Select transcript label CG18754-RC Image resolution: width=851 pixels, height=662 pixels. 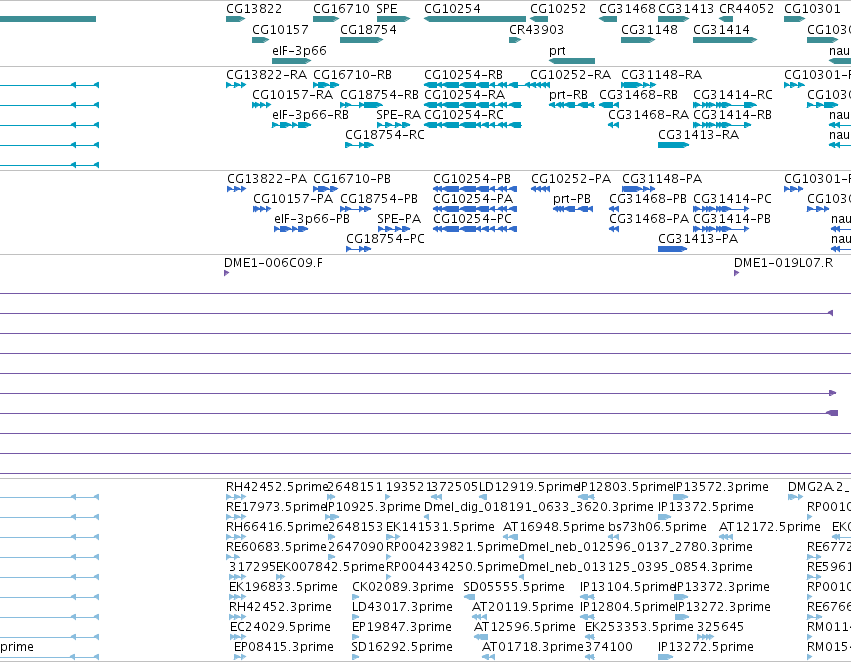(385, 135)
